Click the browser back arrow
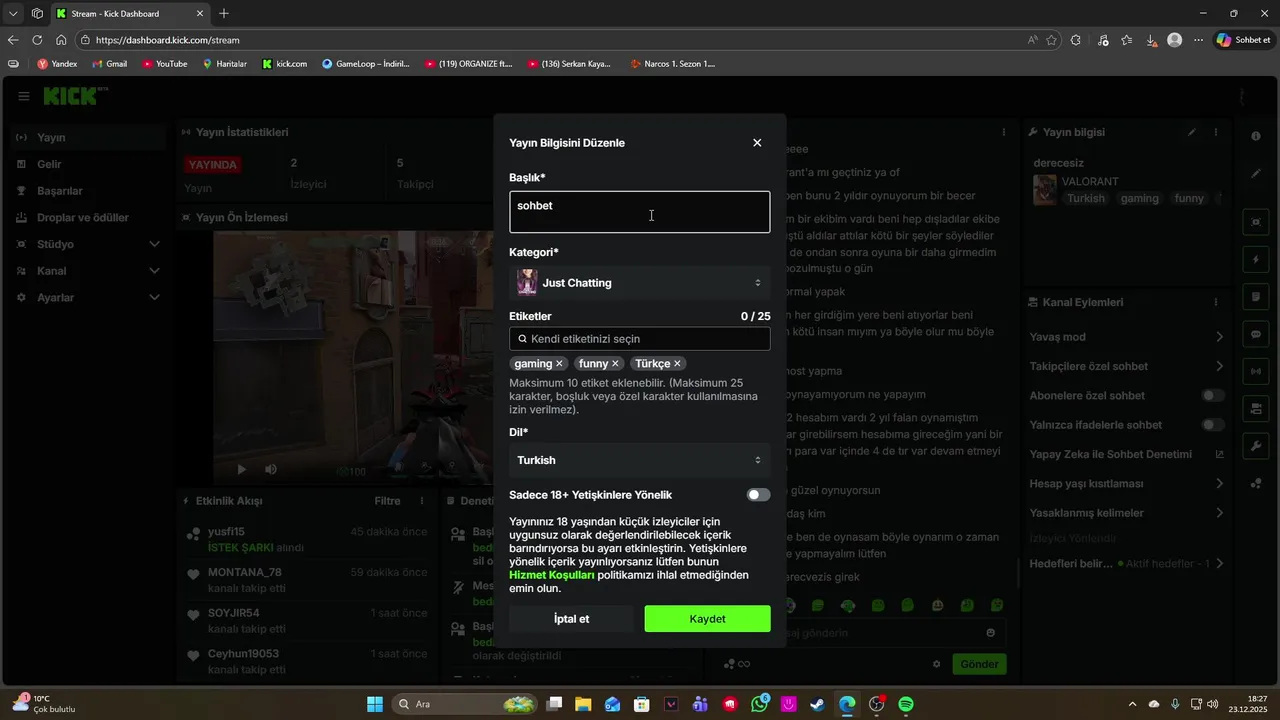 pyautogui.click(x=13, y=40)
